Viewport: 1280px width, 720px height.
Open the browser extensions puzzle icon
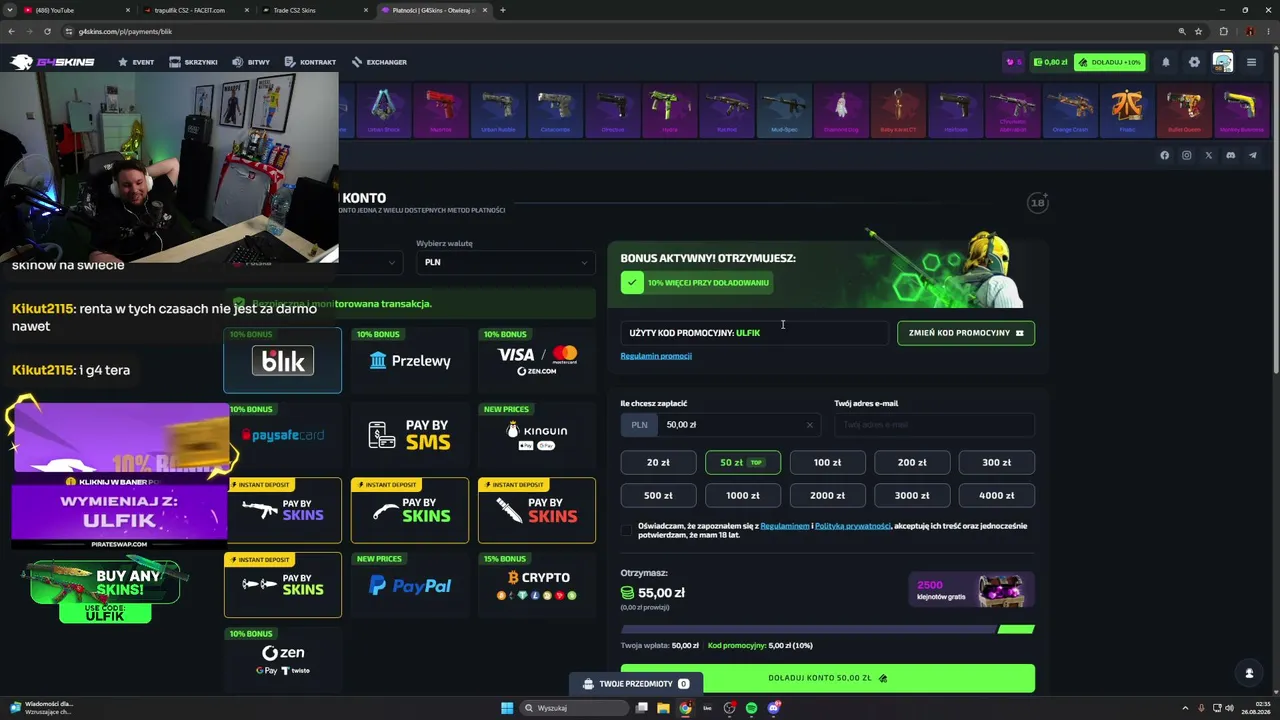click(1223, 31)
